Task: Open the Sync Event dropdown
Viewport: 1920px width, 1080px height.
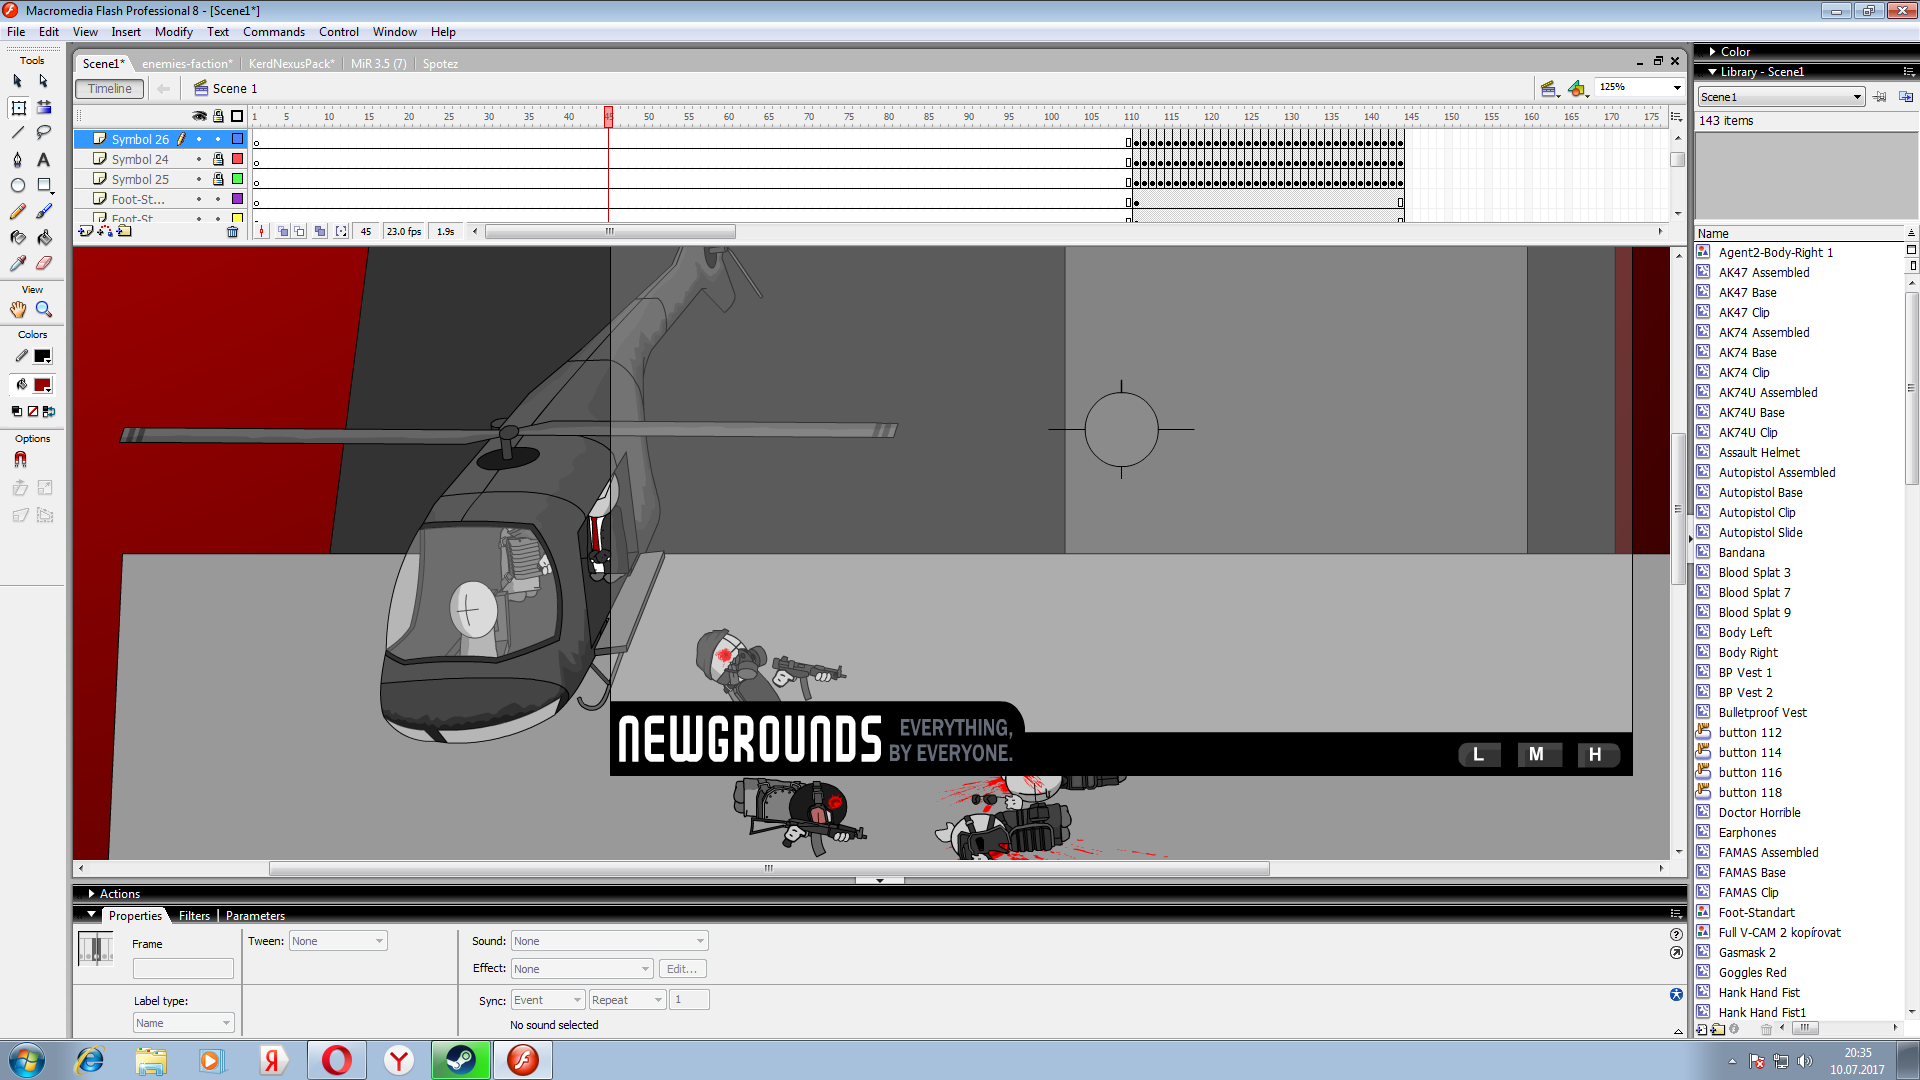Action: pyautogui.click(x=548, y=1000)
